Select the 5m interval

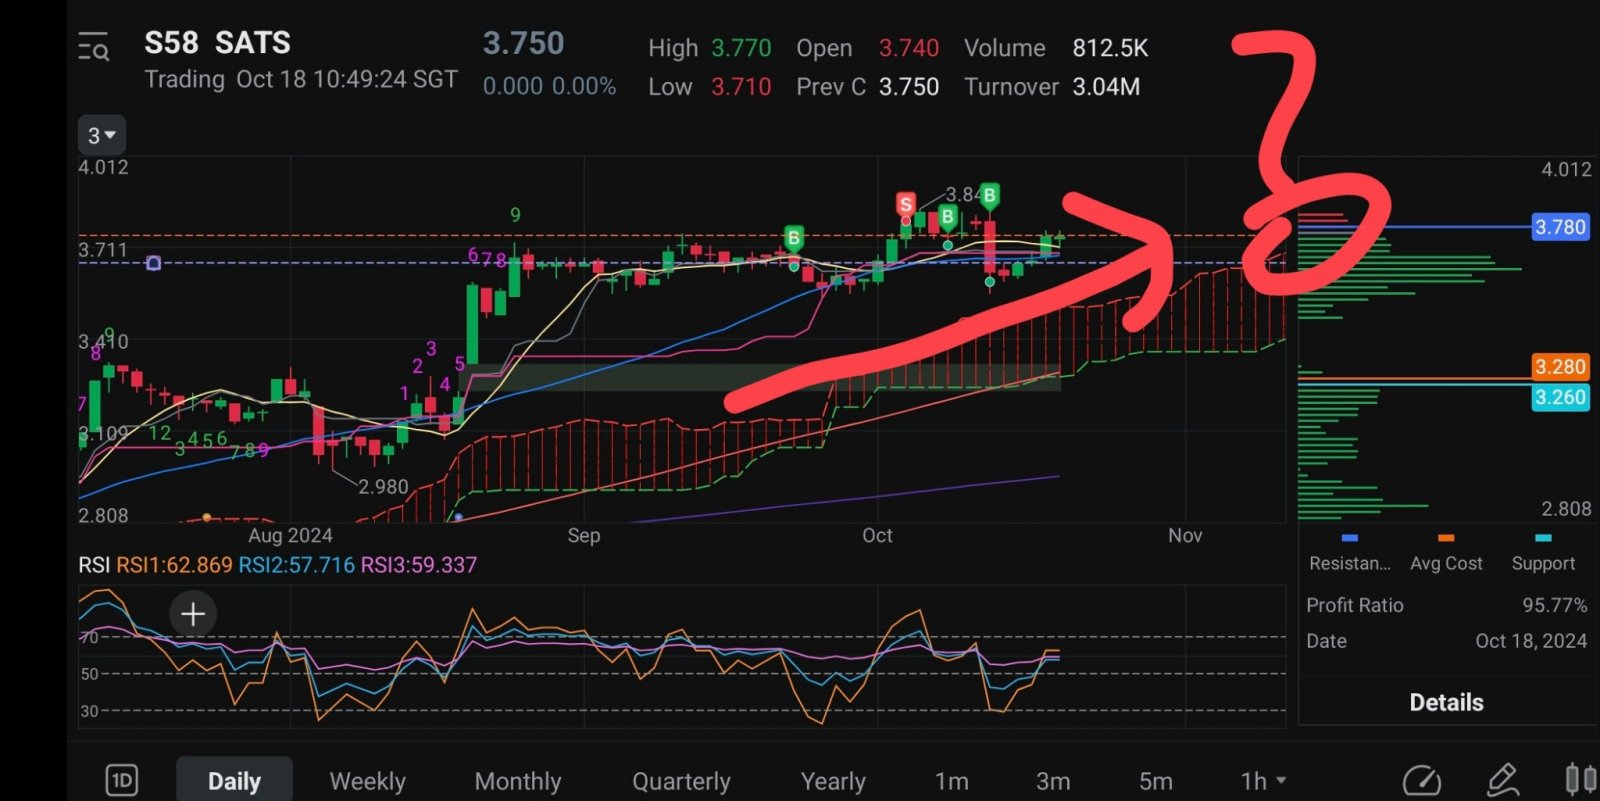point(1156,781)
